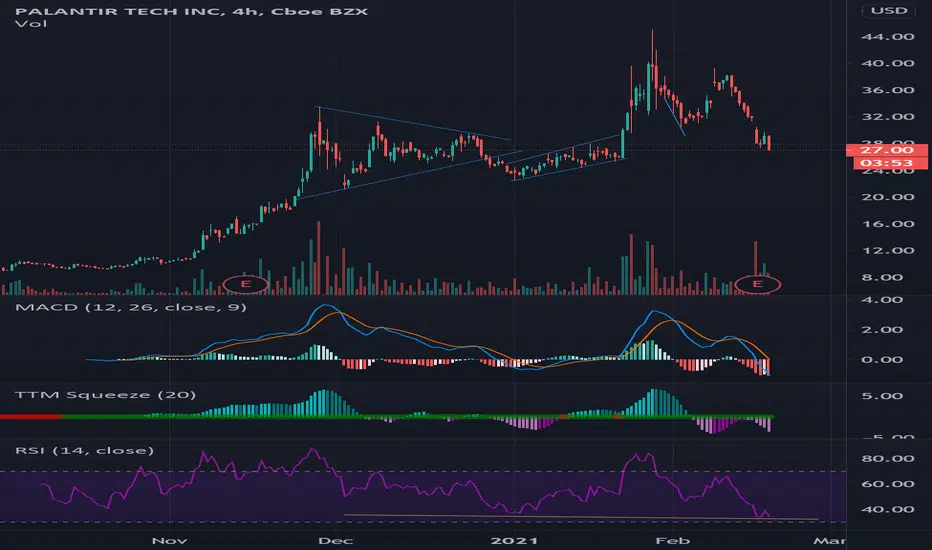The image size is (932, 550).
Task: Click the 40.00 value on the main price axis
Action: pyautogui.click(x=887, y=64)
